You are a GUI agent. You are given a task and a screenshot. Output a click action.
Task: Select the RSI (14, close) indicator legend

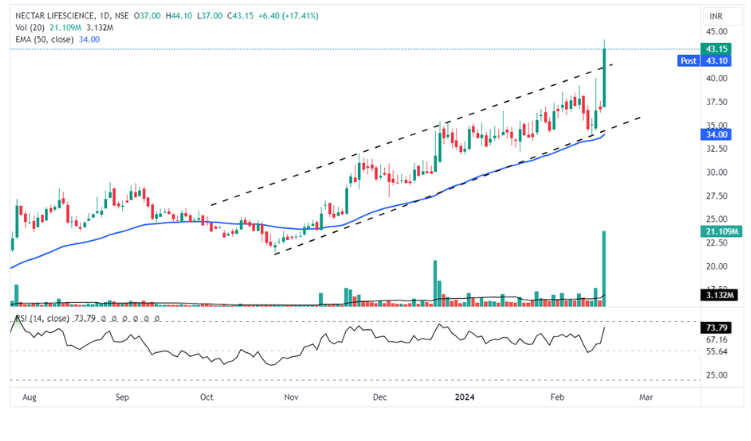click(40, 318)
